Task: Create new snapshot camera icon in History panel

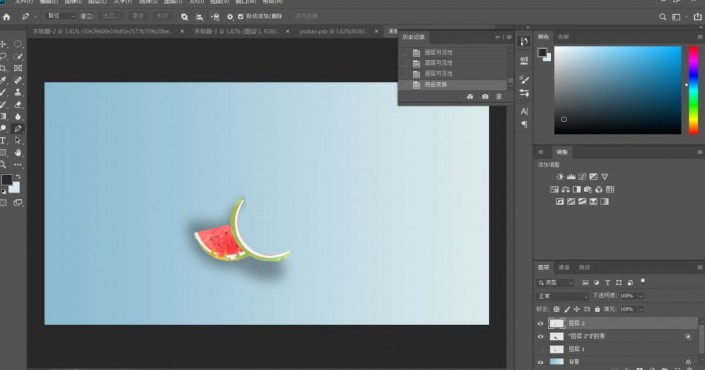Action: [485, 97]
